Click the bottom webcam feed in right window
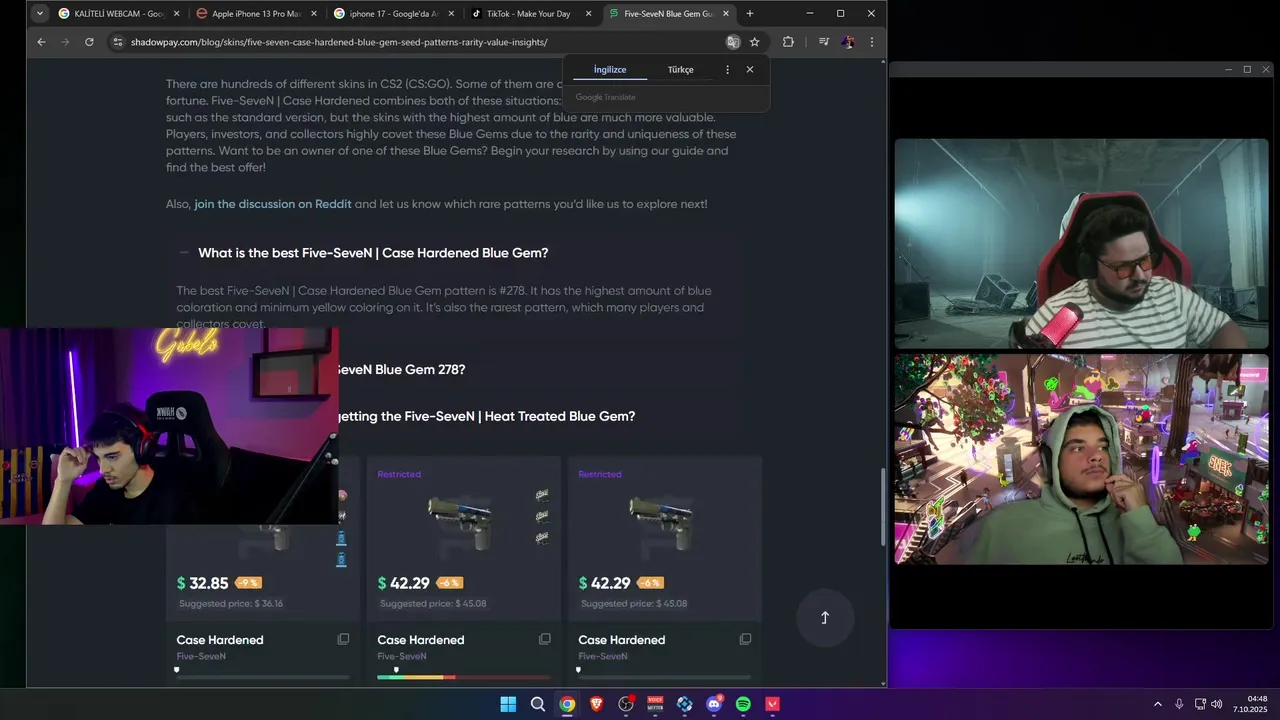Viewport: 1280px width, 720px height. tap(1081, 459)
